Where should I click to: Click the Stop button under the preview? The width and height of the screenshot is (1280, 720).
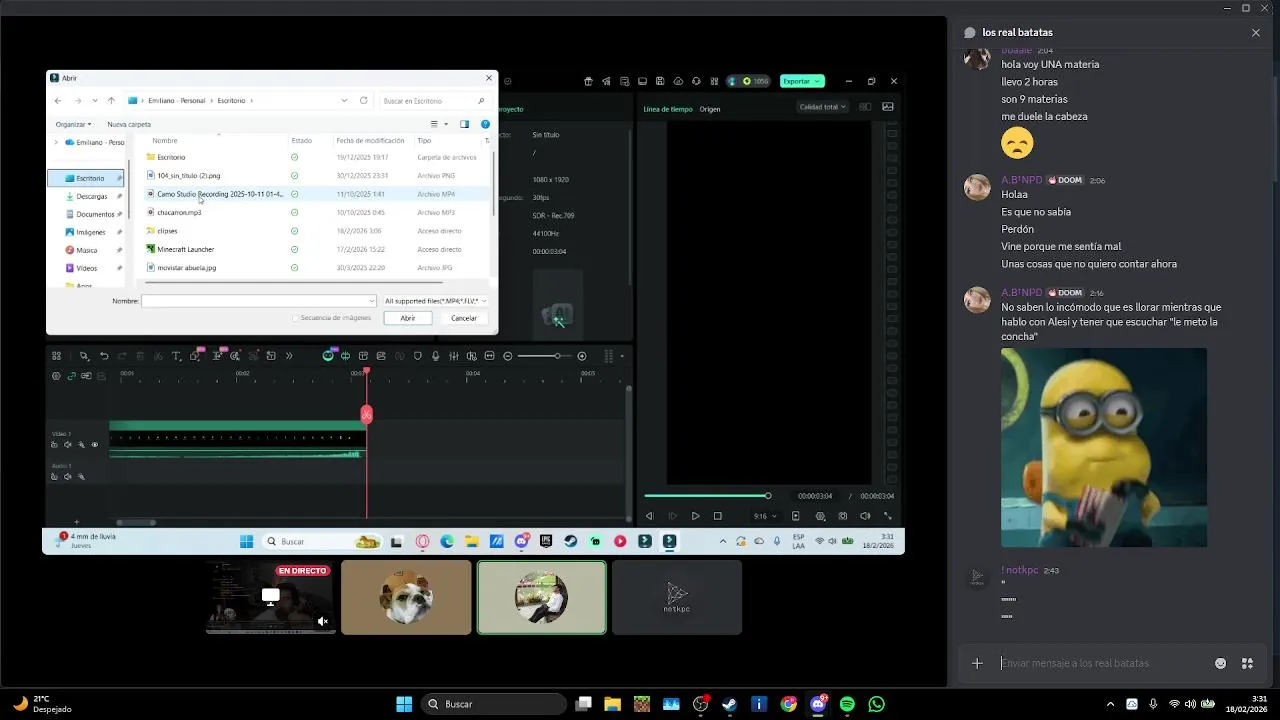click(x=717, y=516)
